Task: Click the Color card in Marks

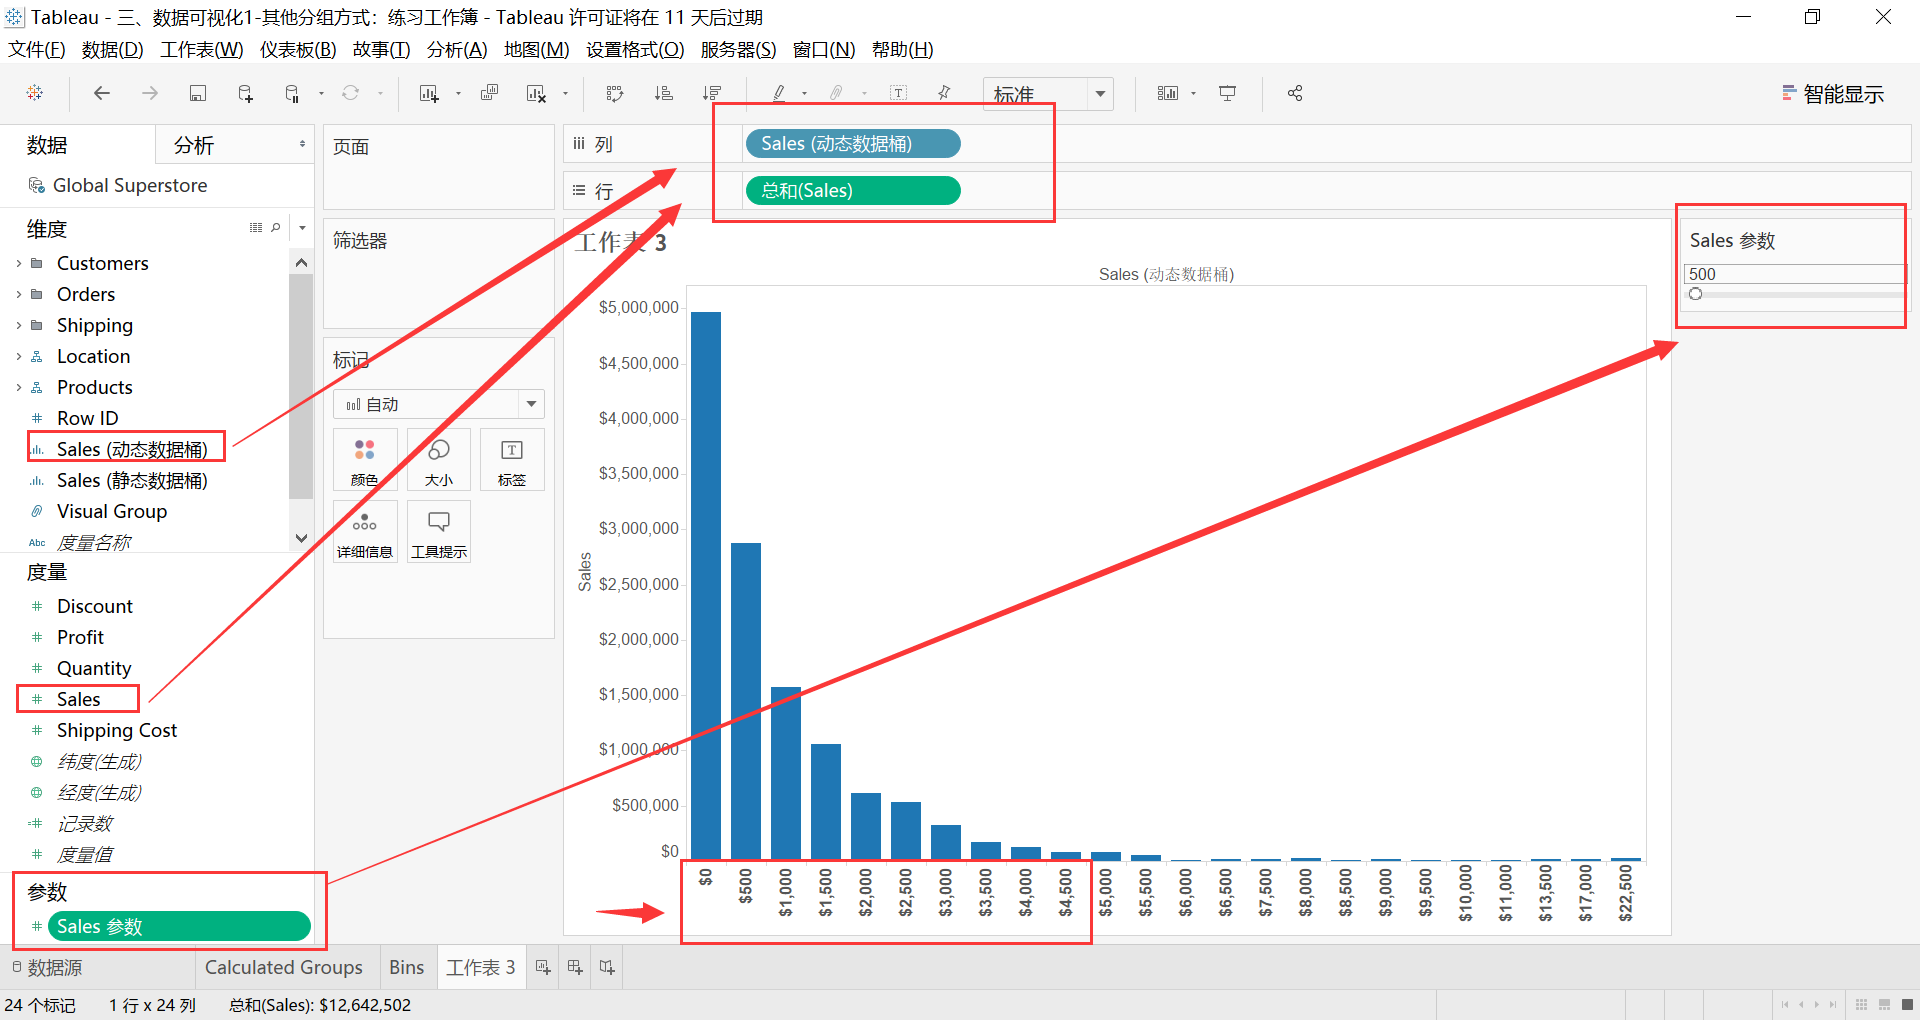Action: tap(365, 460)
